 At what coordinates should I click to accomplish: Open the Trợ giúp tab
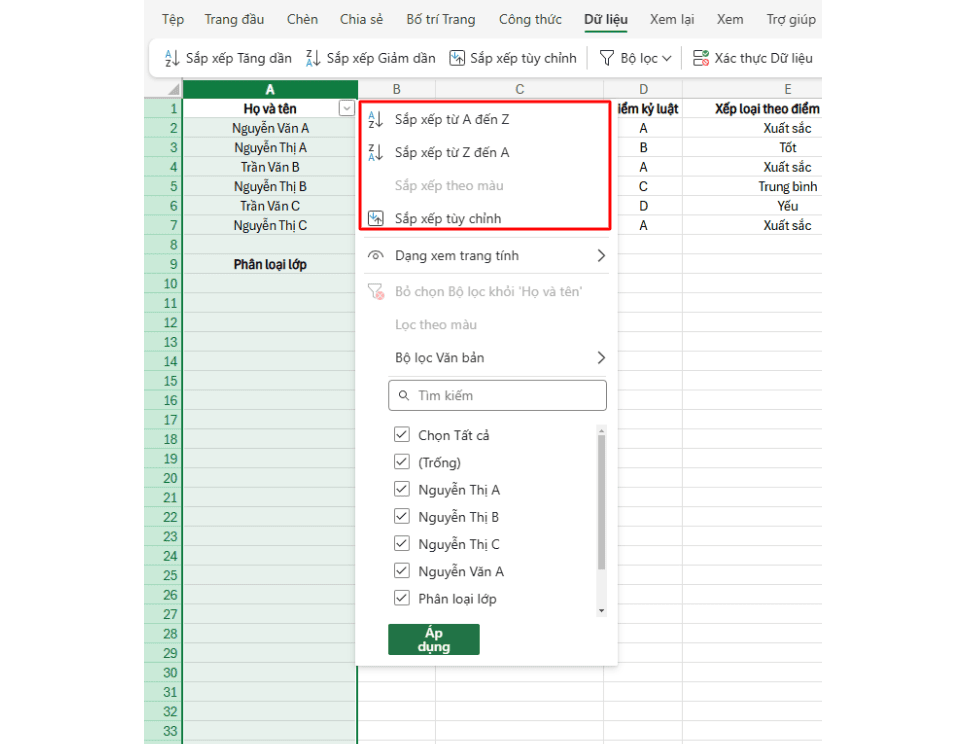click(791, 19)
